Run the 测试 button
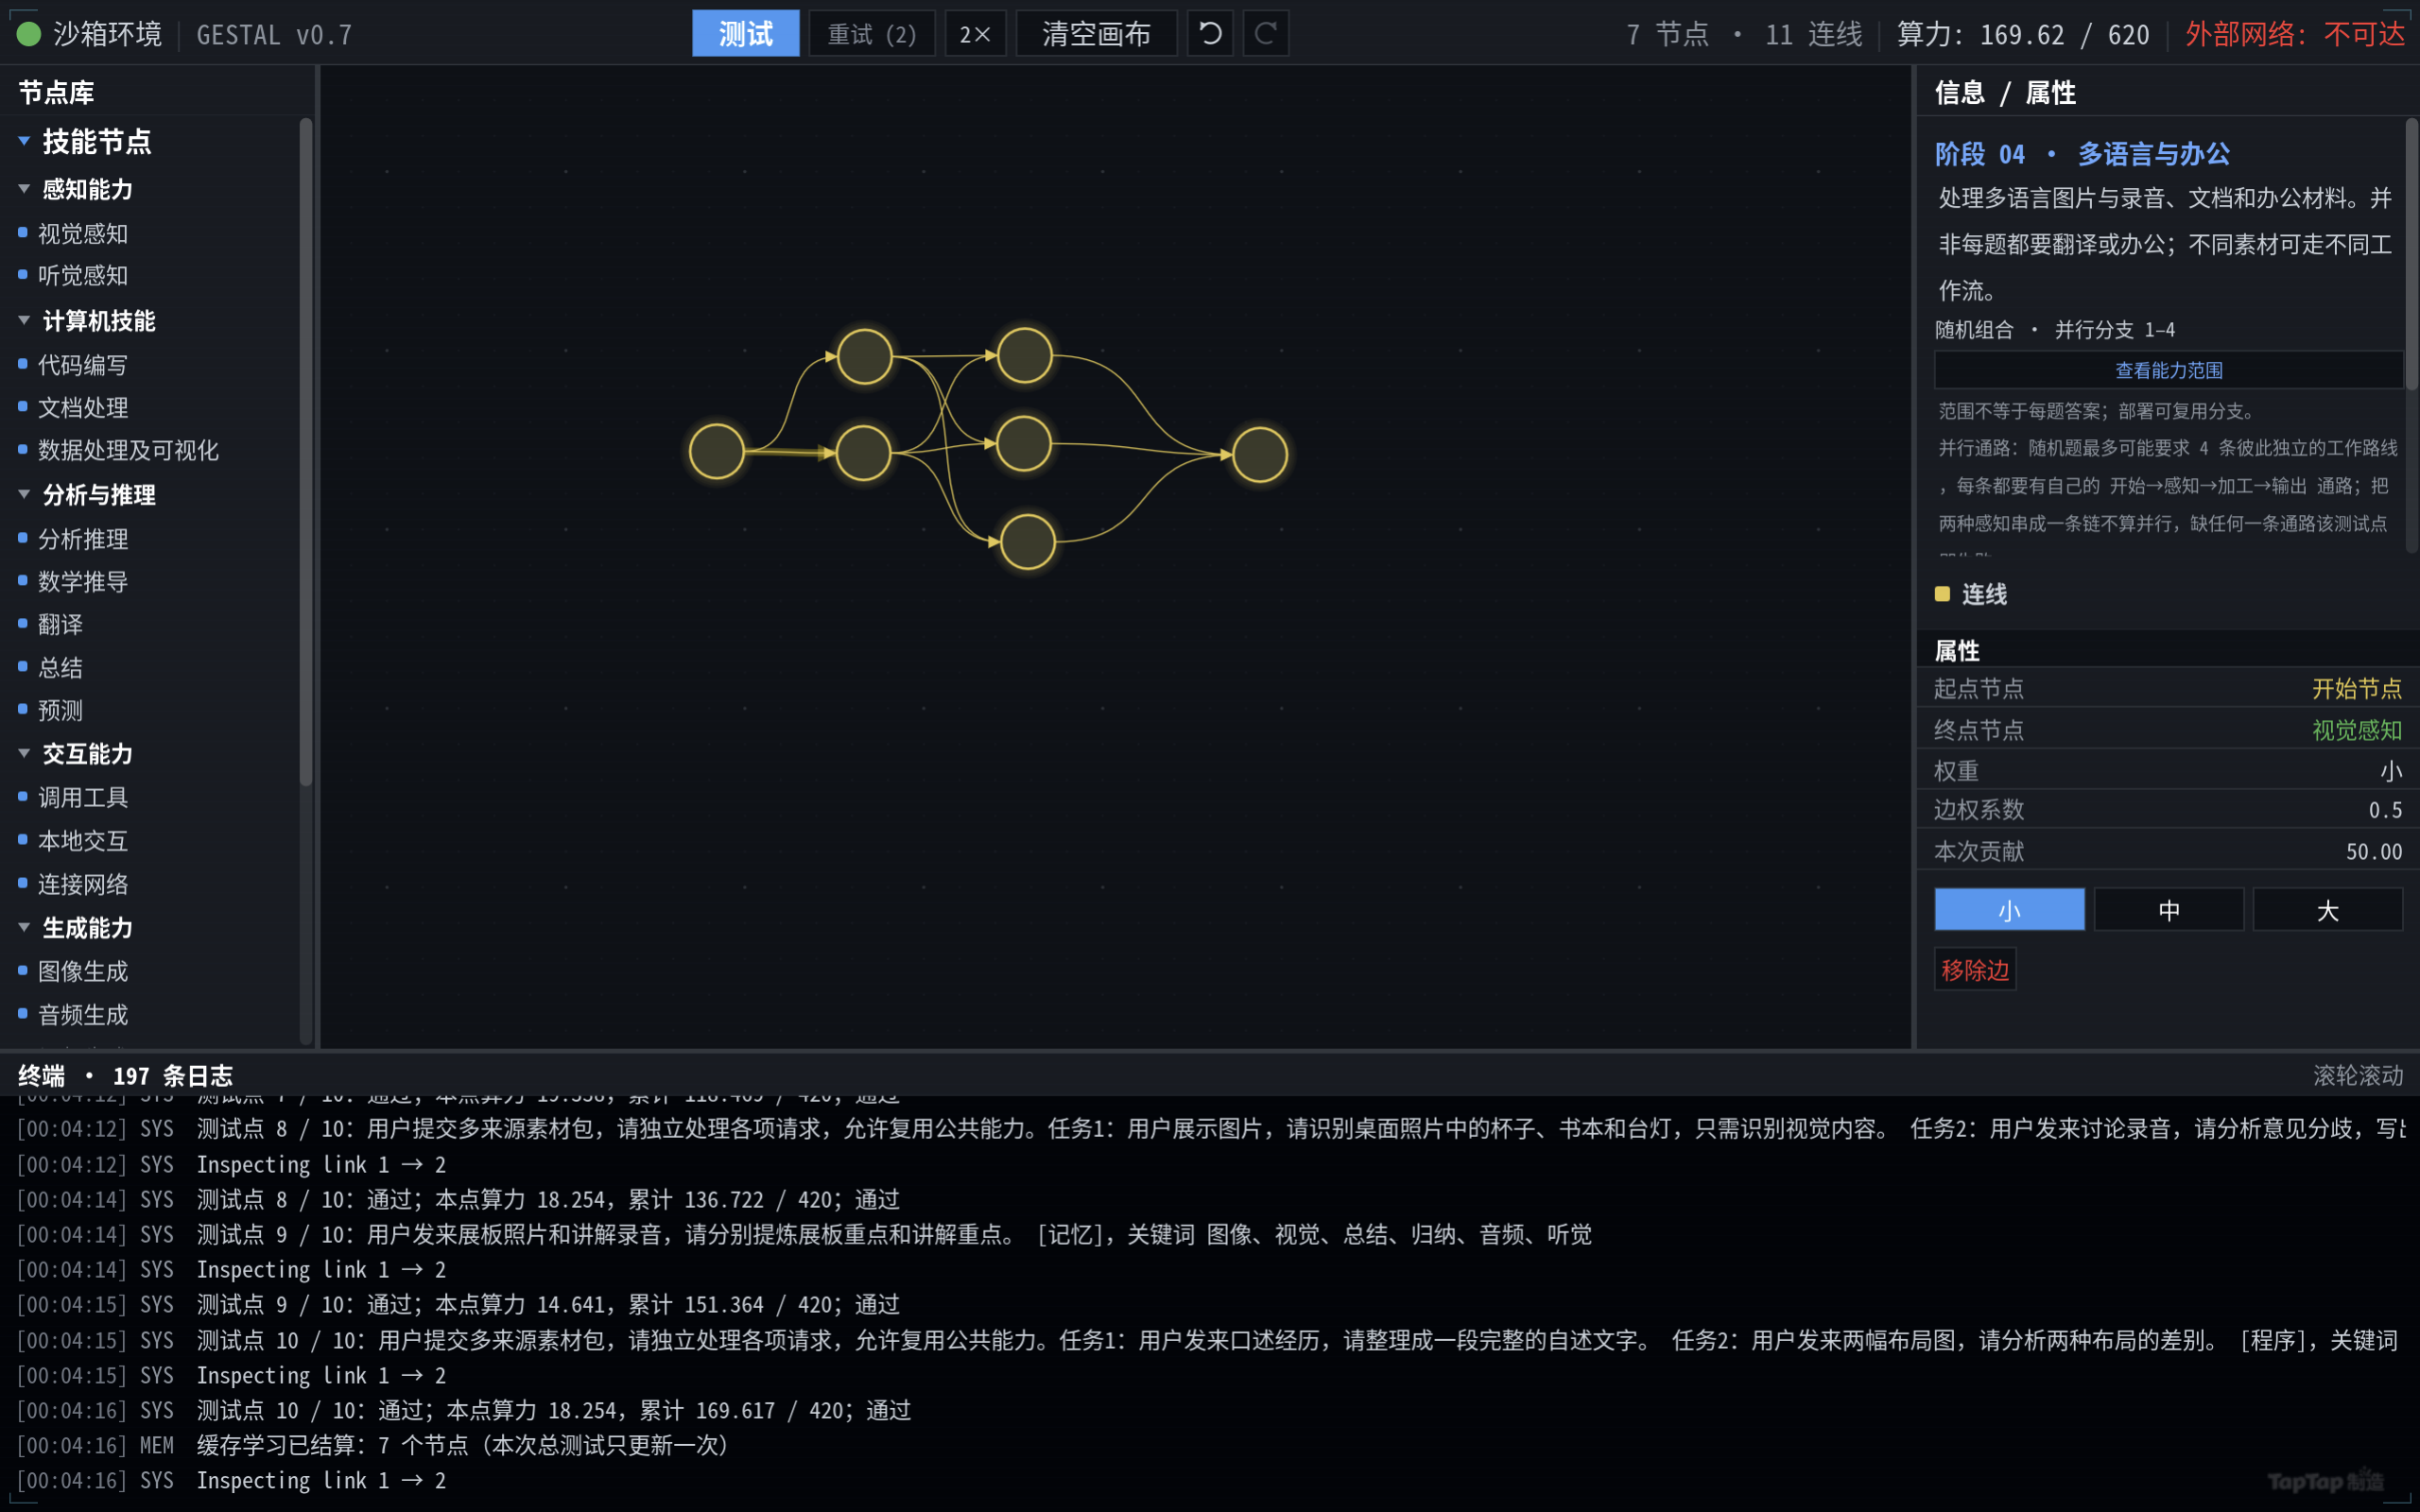 [x=745, y=34]
